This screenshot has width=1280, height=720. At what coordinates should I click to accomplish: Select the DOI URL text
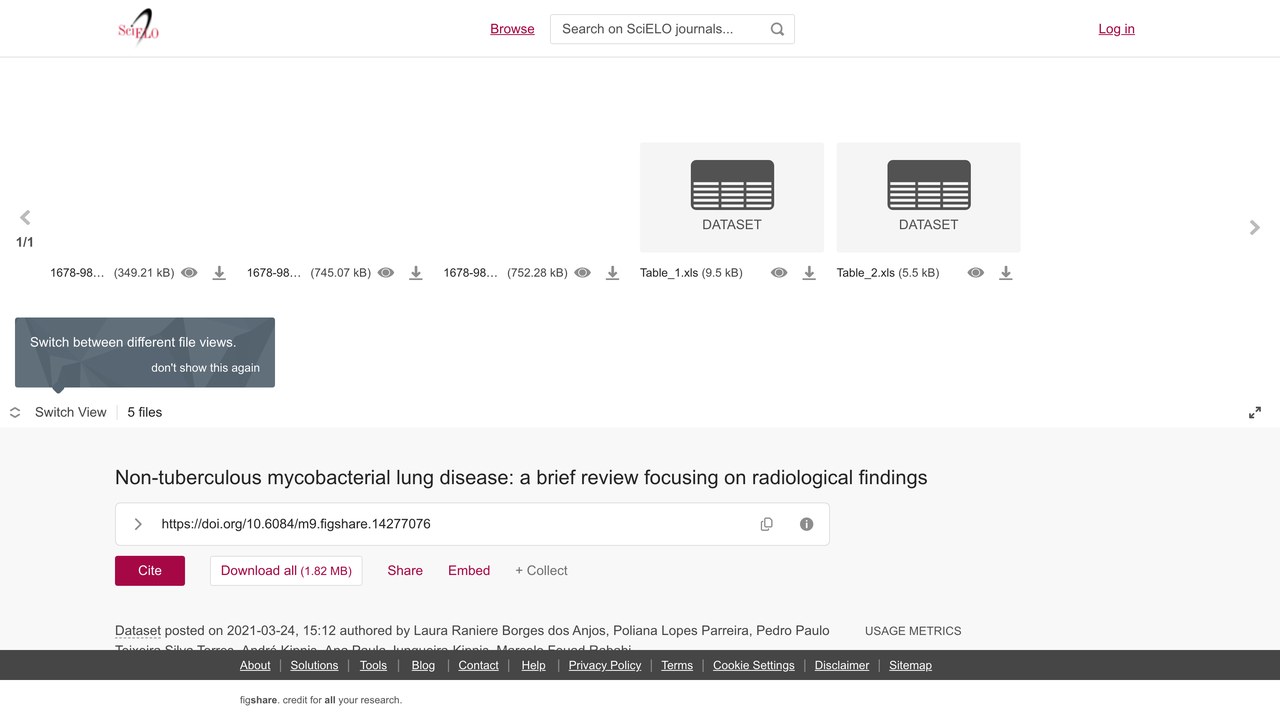tap(296, 524)
